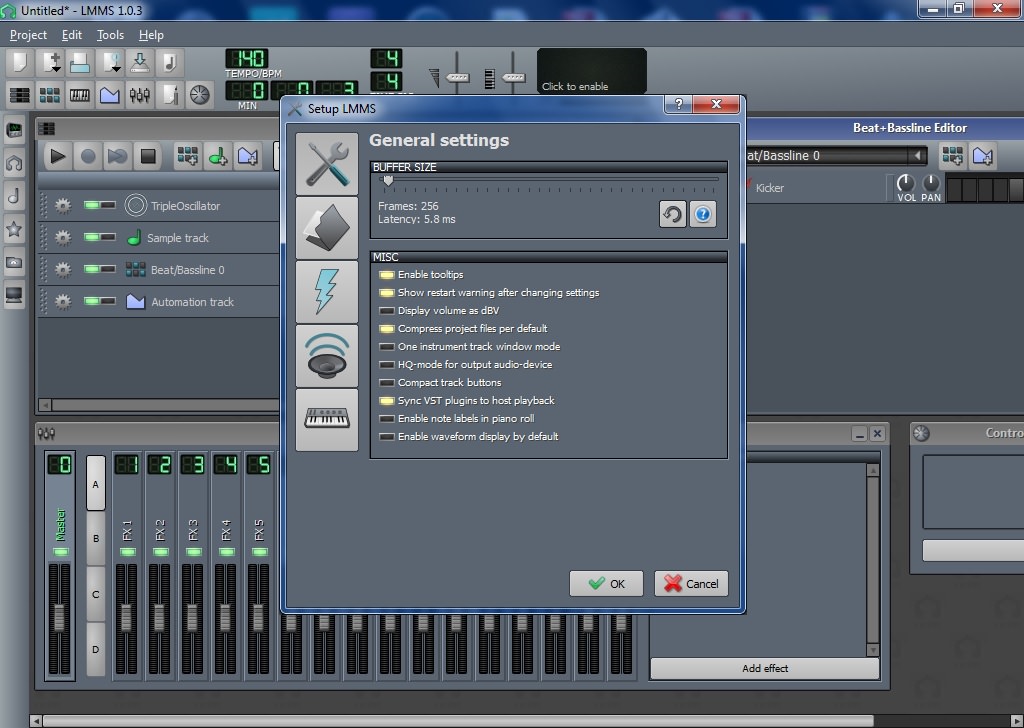Open the Piano Roll editor icon

(79, 95)
